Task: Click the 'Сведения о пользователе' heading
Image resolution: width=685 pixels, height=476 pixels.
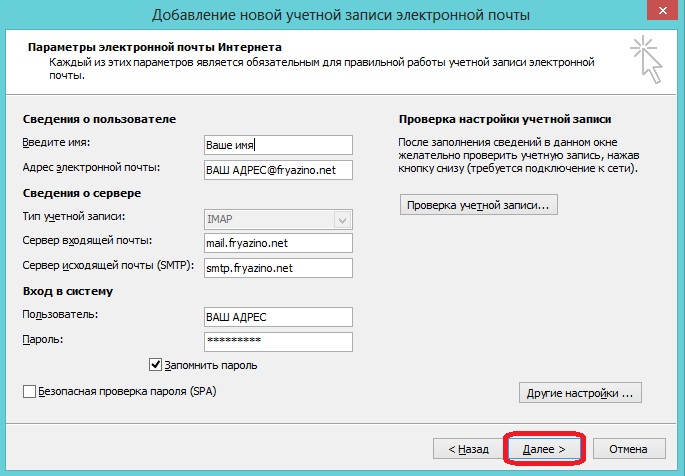Action: click(x=99, y=119)
